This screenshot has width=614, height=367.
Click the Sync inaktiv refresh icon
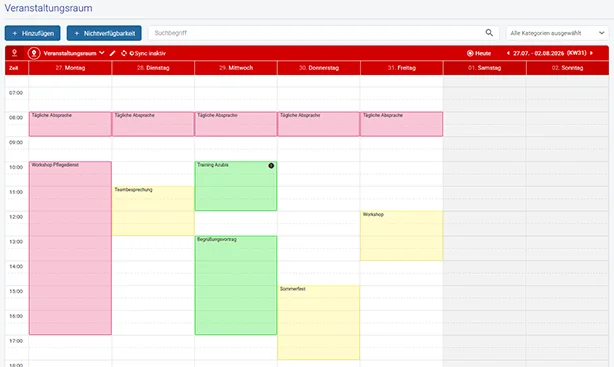124,53
